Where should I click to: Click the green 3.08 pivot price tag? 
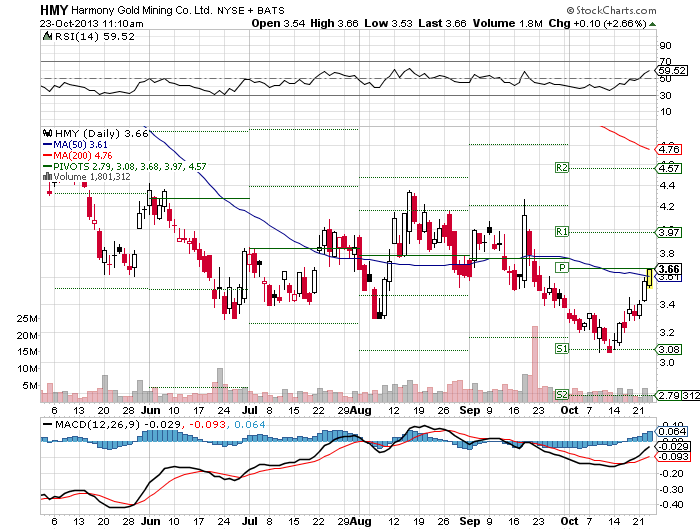click(669, 349)
